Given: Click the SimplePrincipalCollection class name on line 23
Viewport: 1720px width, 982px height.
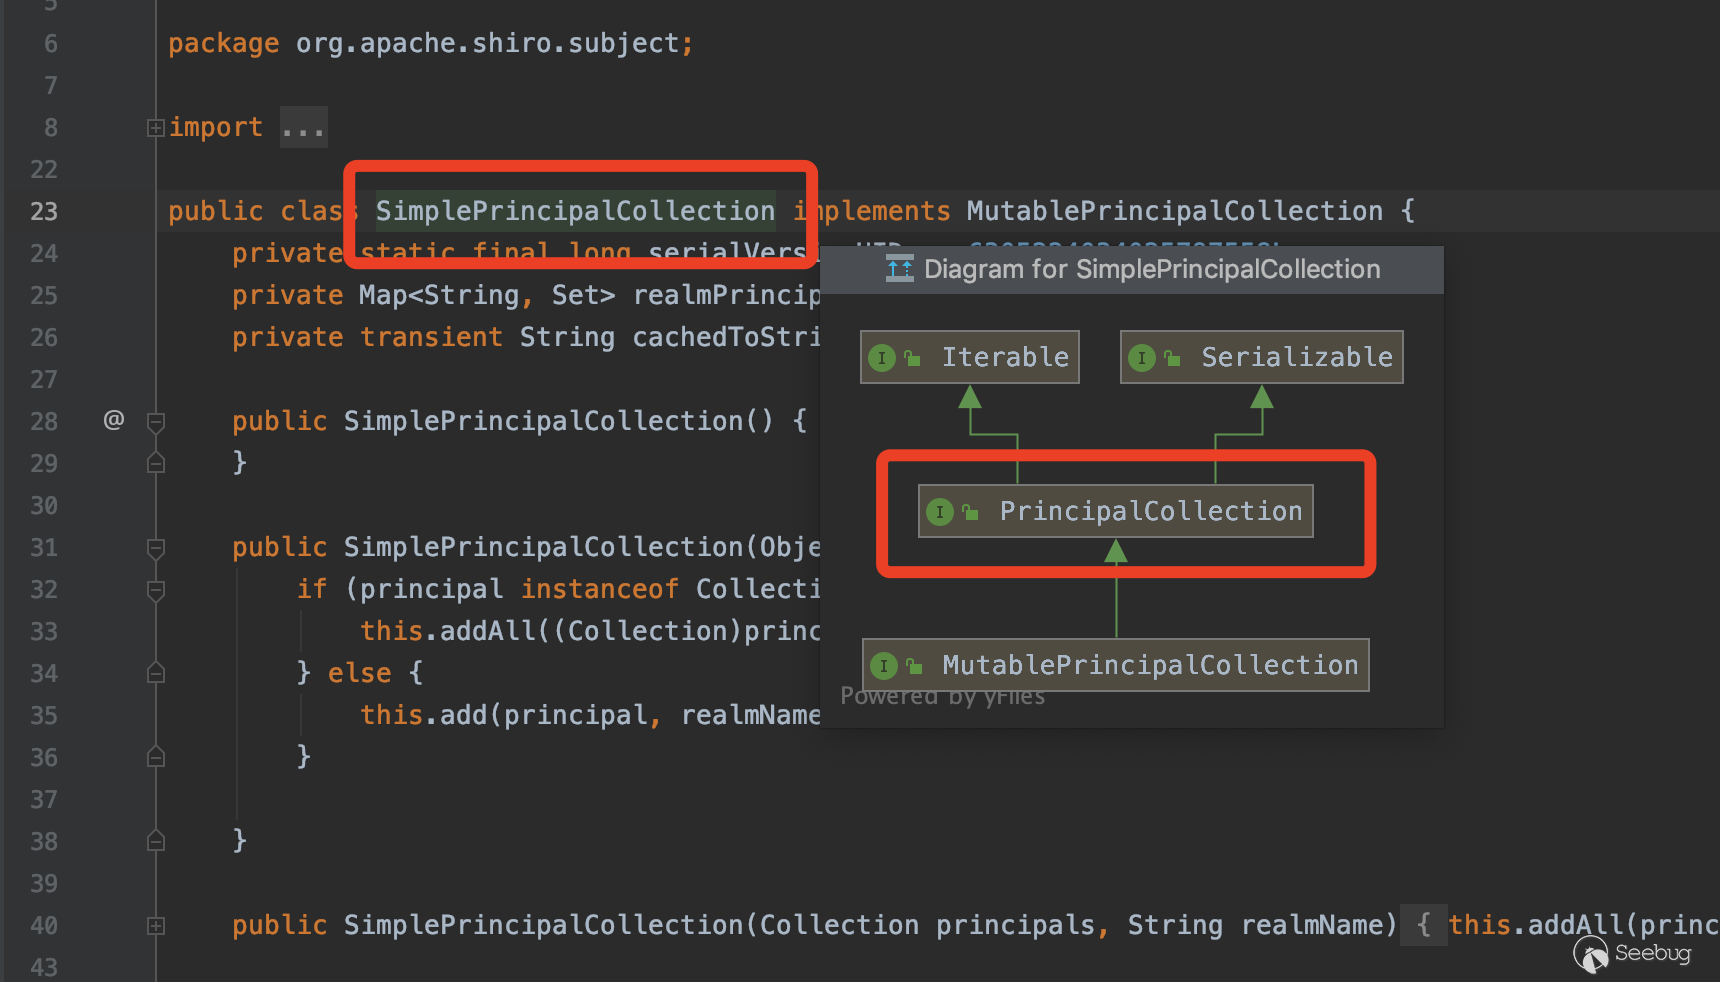Looking at the screenshot, I should tap(575, 211).
